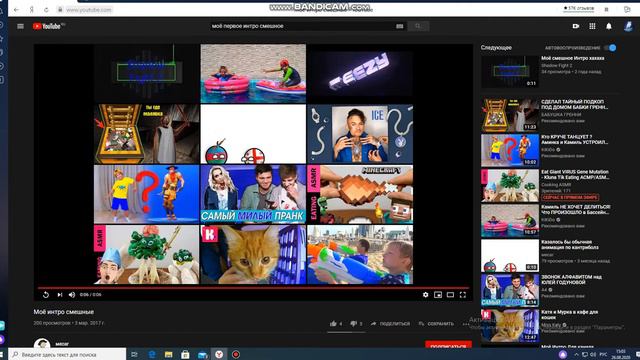This screenshot has height=360, width=640.
Task: Share the video via 'Поделиться'
Action: point(390,324)
